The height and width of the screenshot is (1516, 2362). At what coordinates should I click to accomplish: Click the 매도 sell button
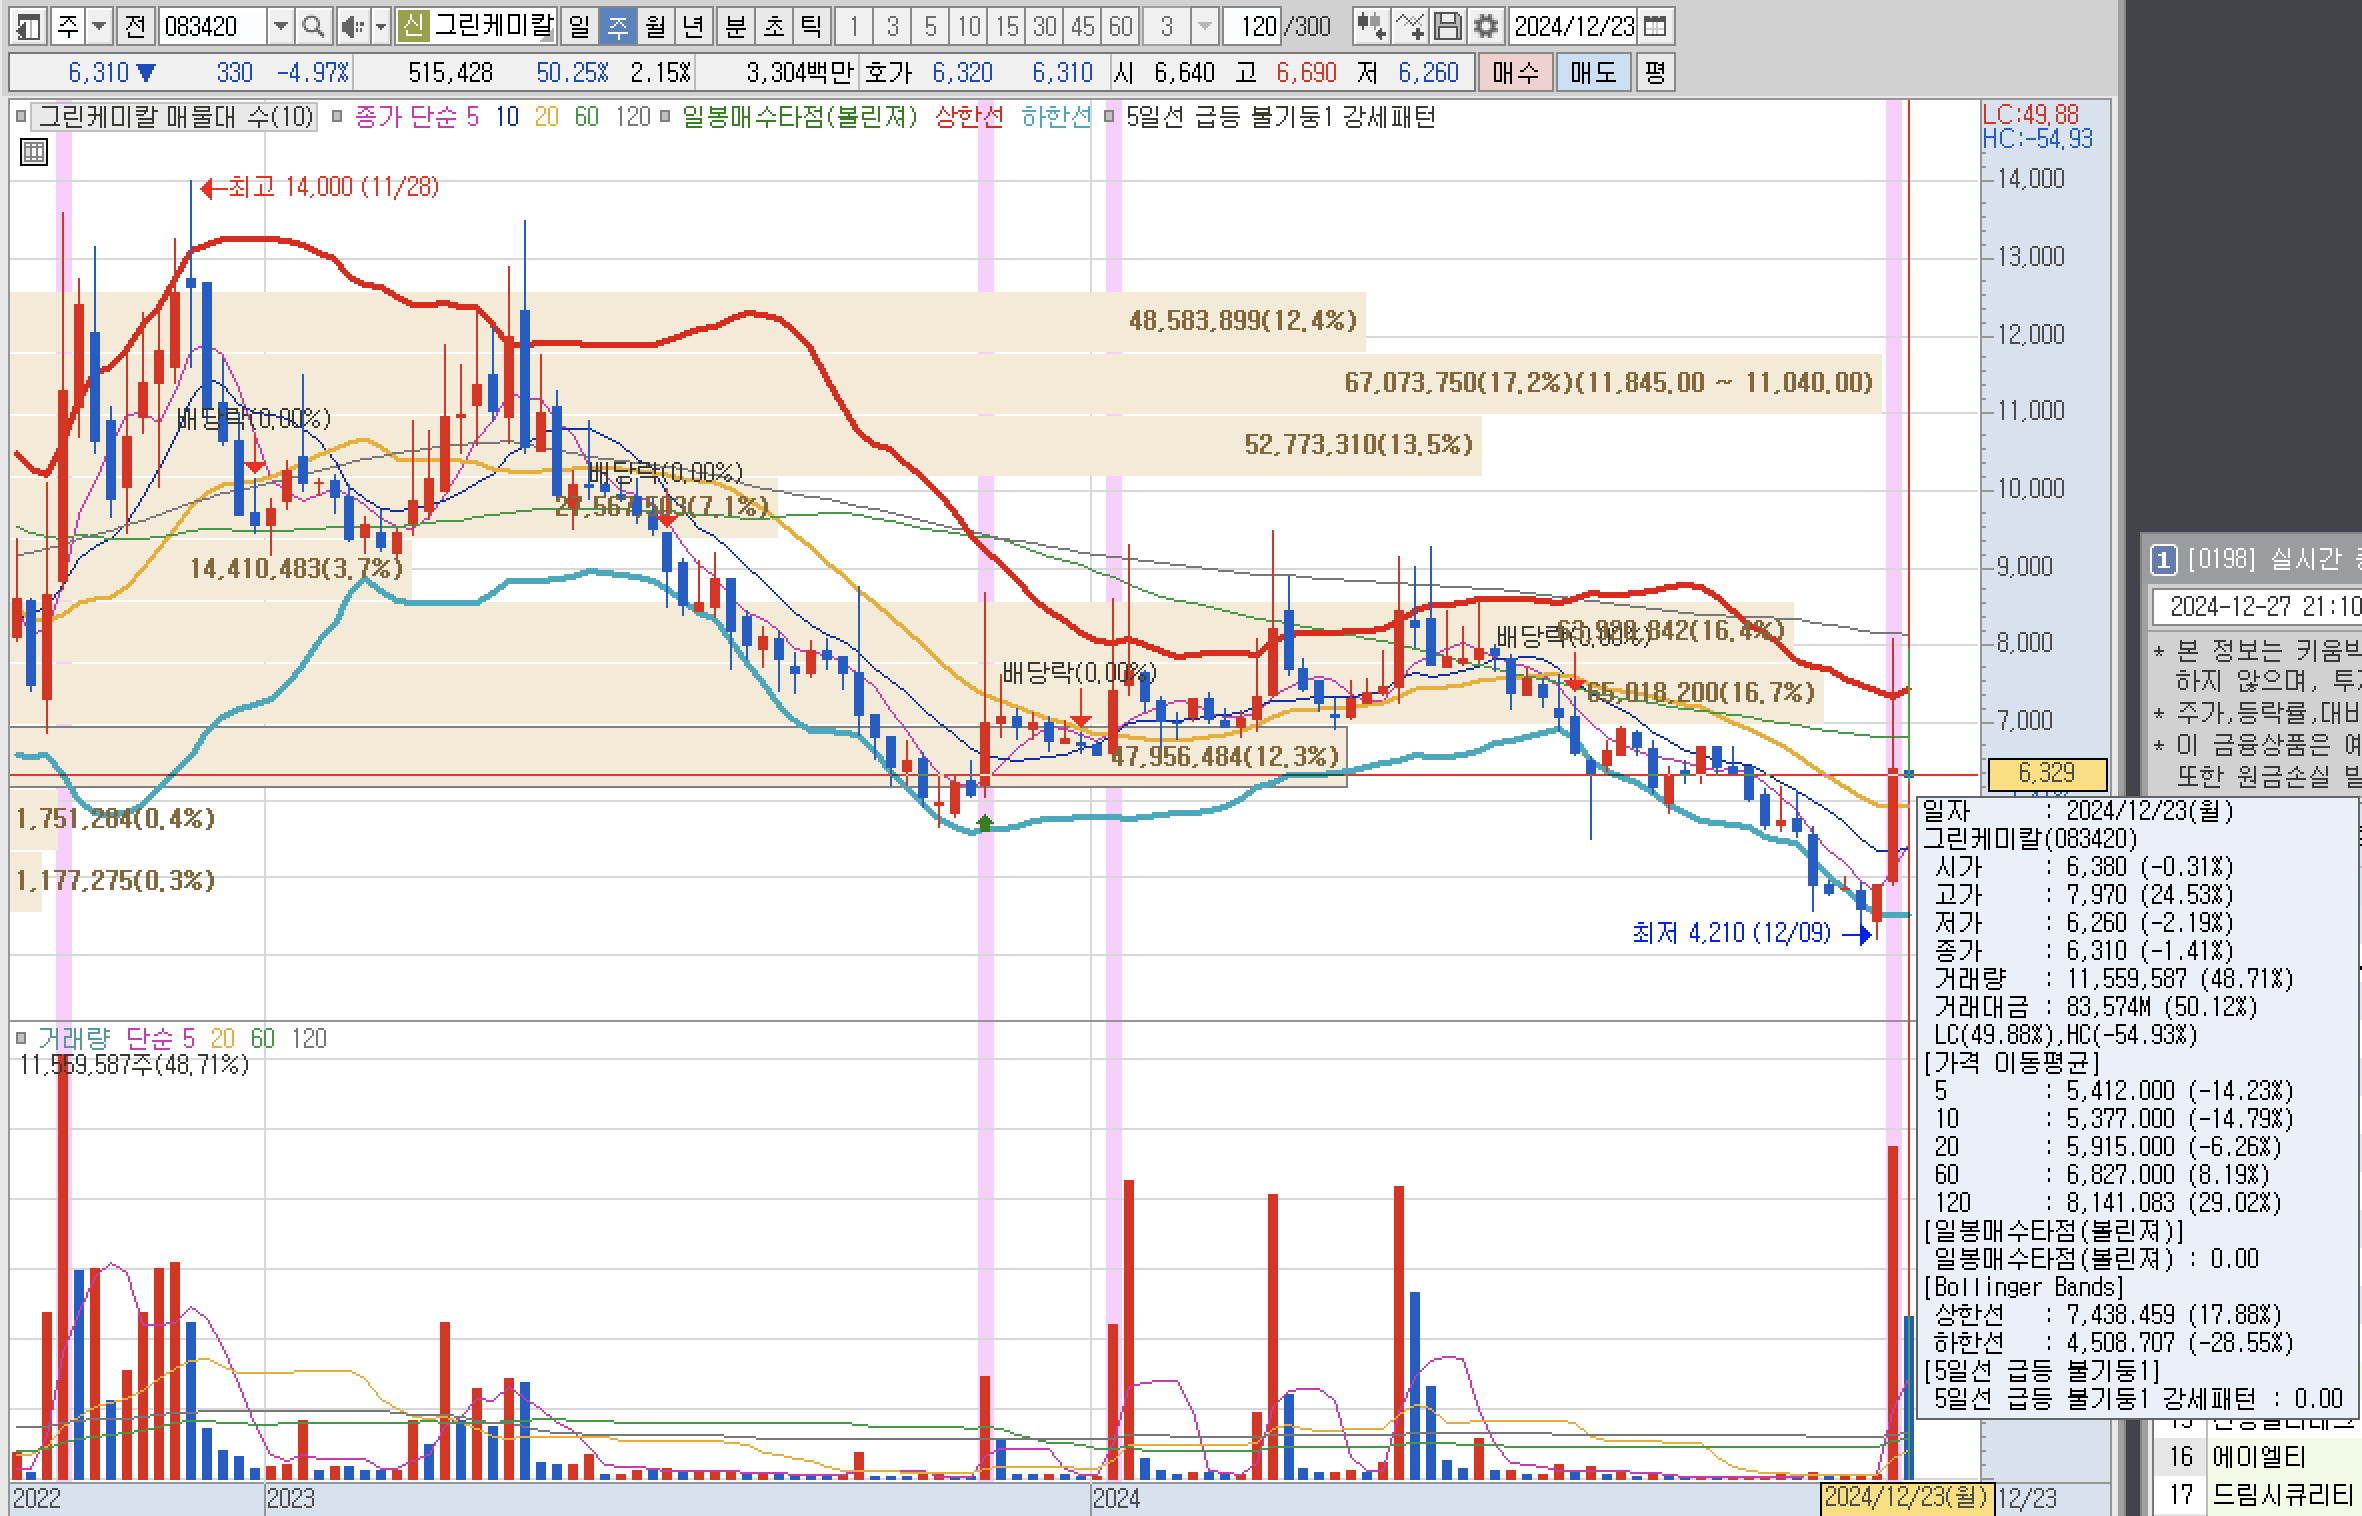[x=1592, y=73]
